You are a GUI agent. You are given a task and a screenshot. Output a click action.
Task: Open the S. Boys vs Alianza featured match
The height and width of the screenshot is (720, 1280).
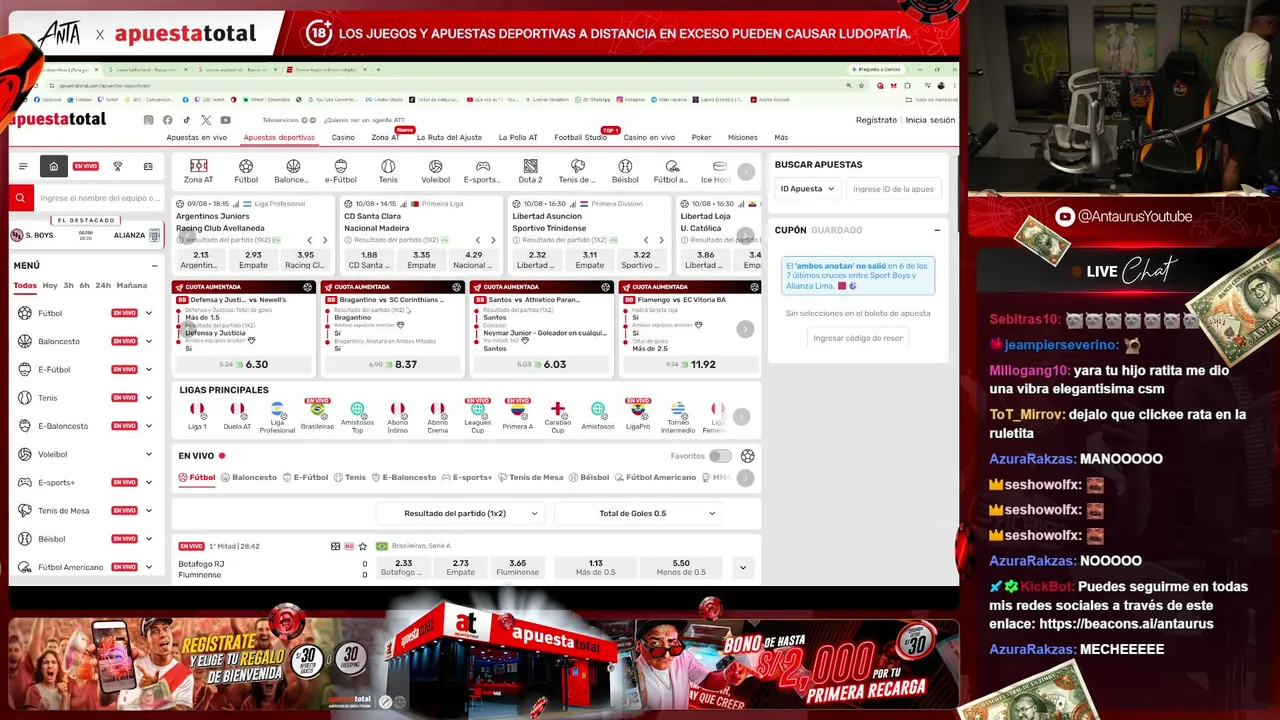click(85, 235)
